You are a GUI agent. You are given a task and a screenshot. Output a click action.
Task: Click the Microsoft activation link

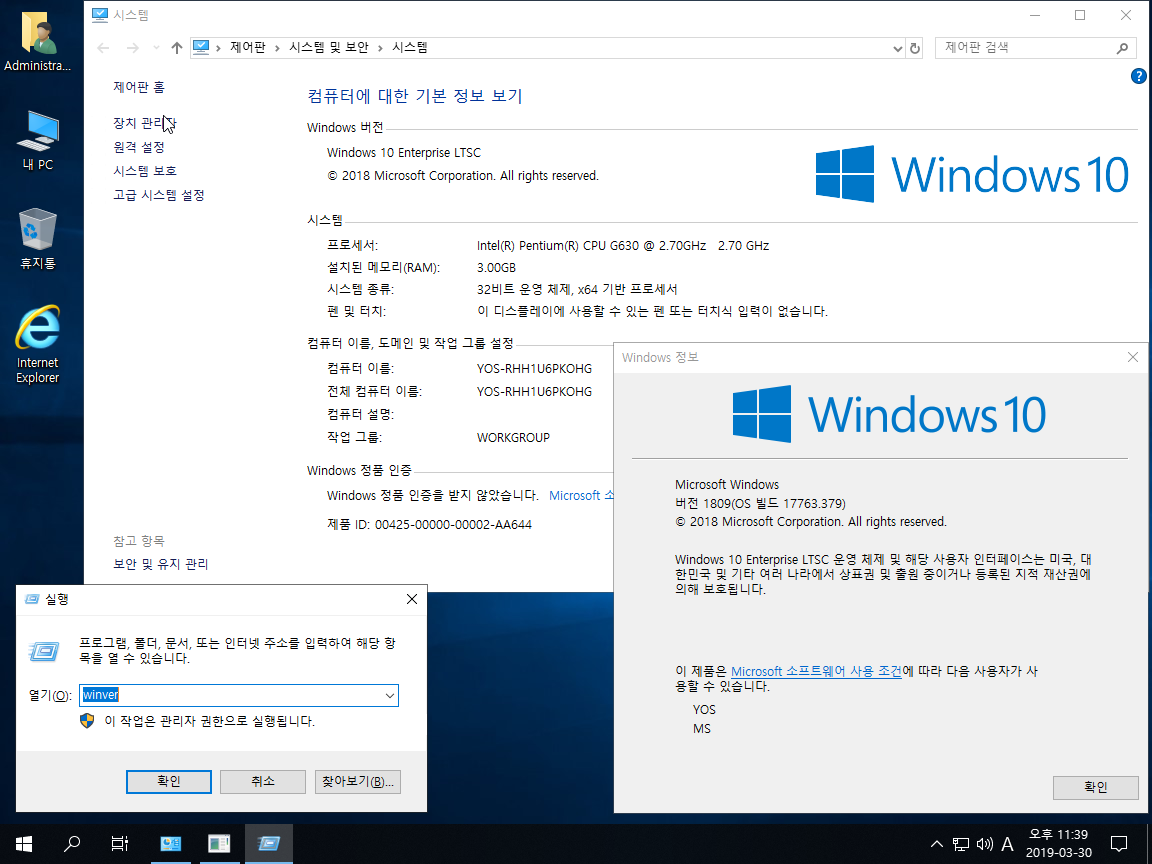[x=581, y=496]
